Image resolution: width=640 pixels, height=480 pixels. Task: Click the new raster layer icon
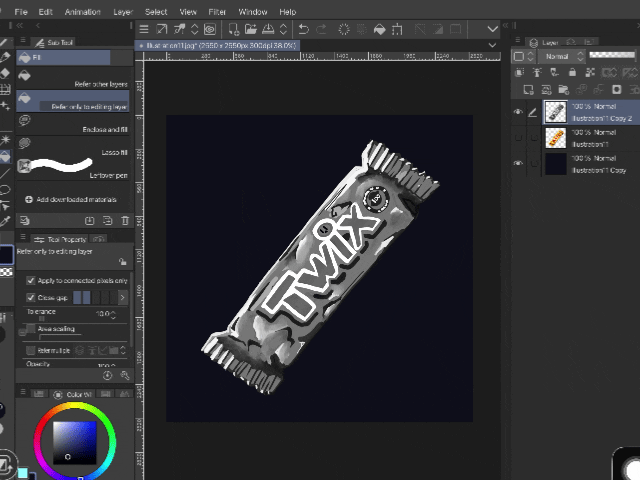coord(528,90)
